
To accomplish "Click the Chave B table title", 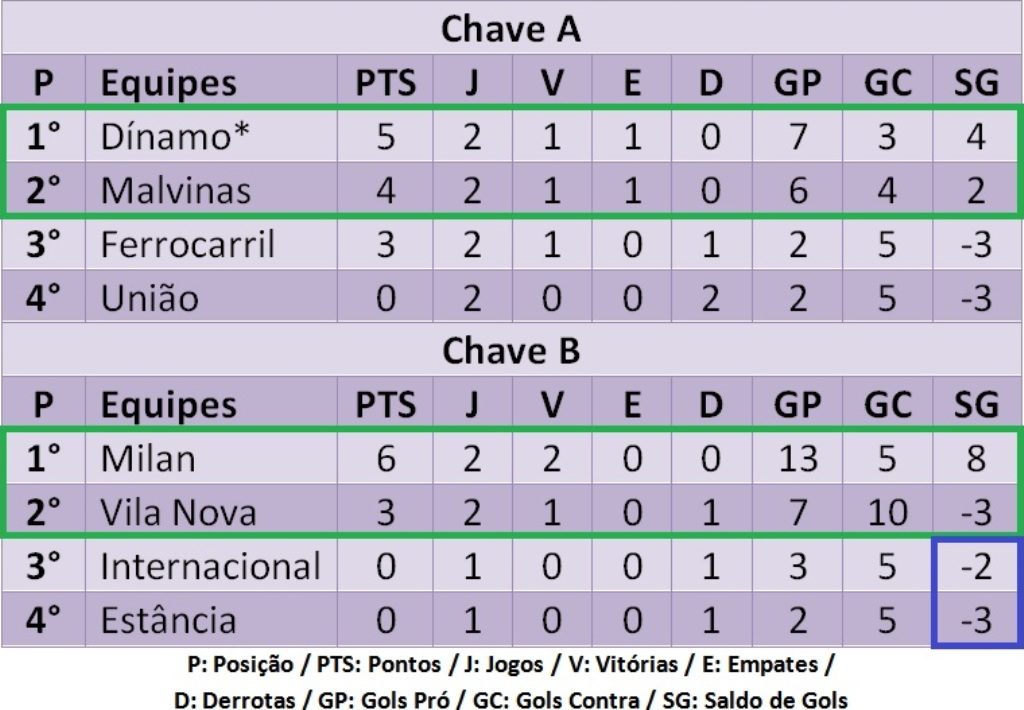I will [x=511, y=351].
